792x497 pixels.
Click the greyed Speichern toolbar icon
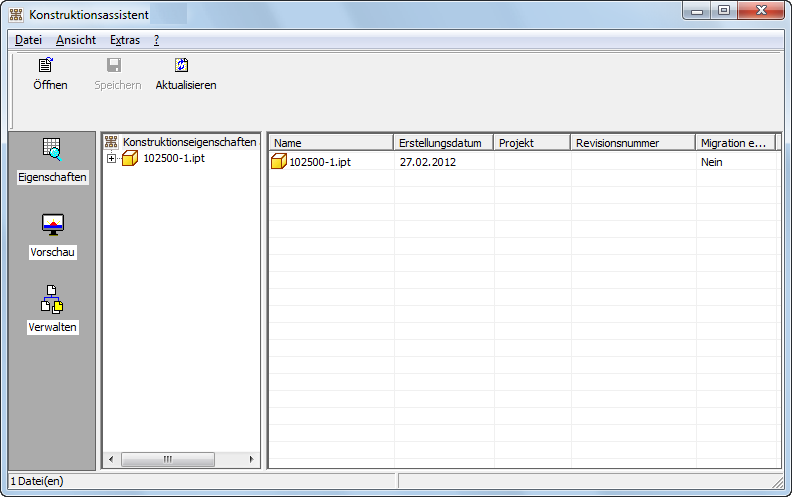pos(114,65)
